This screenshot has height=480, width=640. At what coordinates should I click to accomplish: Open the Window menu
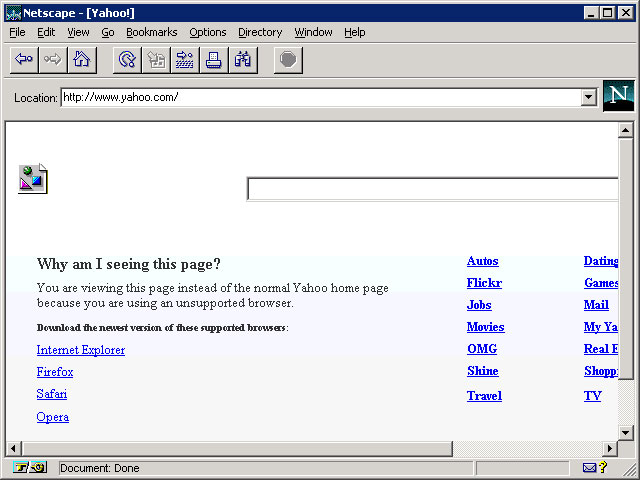coord(313,32)
